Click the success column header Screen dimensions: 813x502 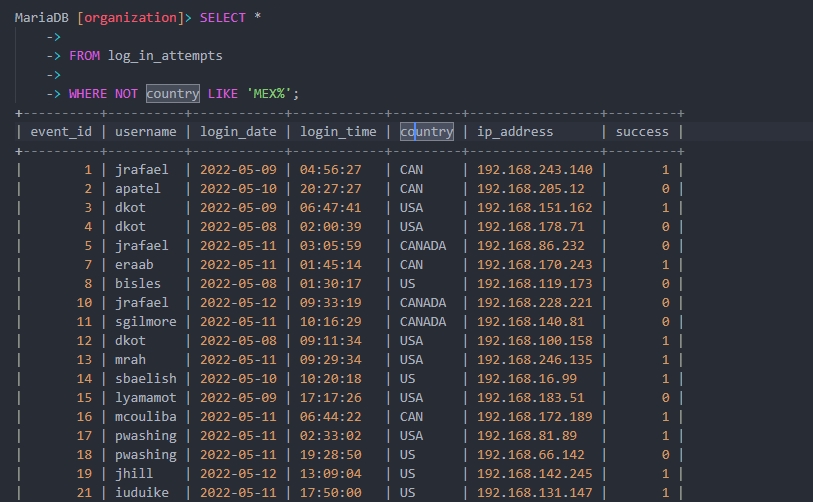(642, 131)
